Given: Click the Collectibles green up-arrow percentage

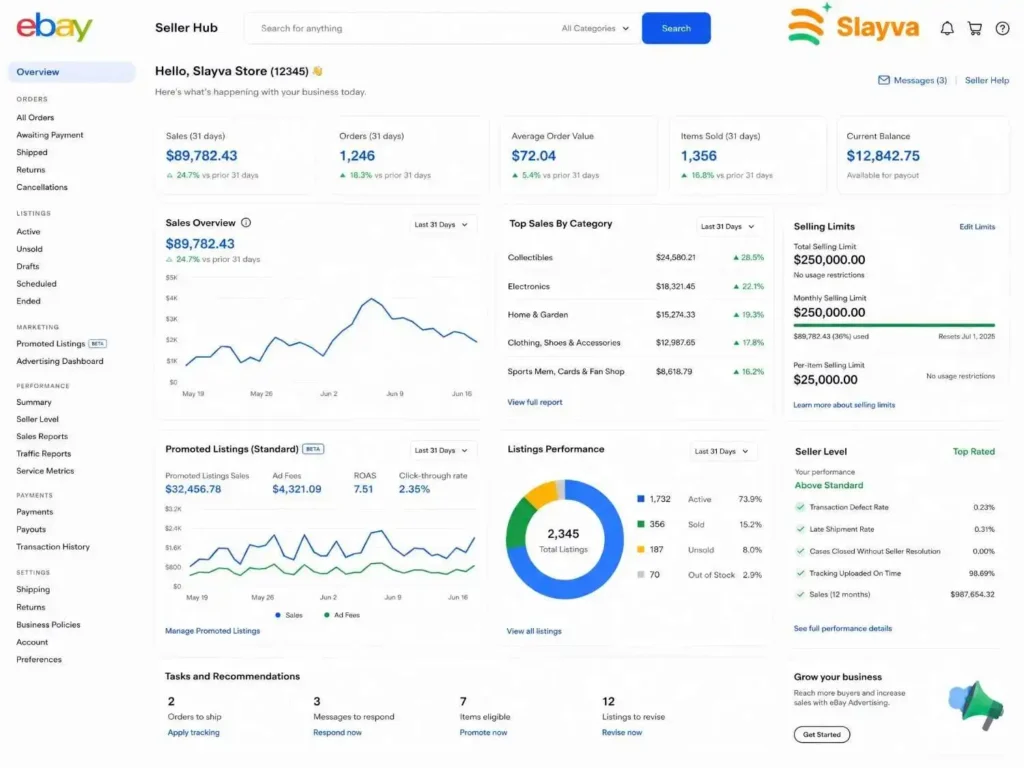Looking at the screenshot, I should tap(748, 257).
